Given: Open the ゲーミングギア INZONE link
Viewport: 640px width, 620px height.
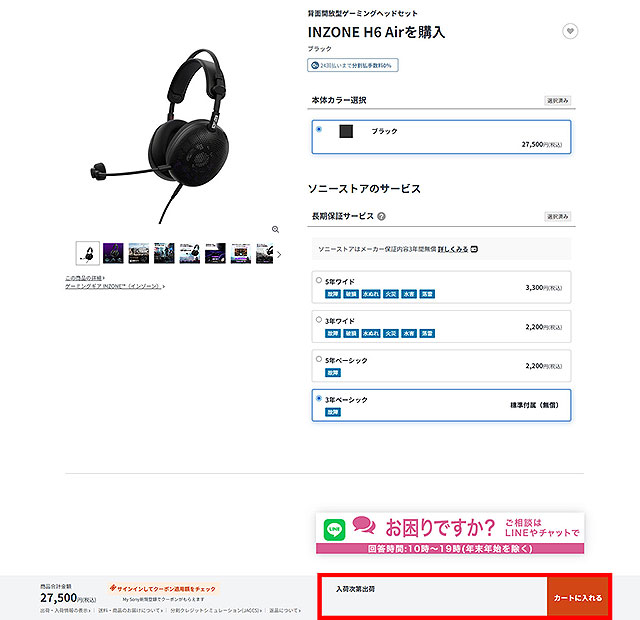Looking at the screenshot, I should click(115, 286).
